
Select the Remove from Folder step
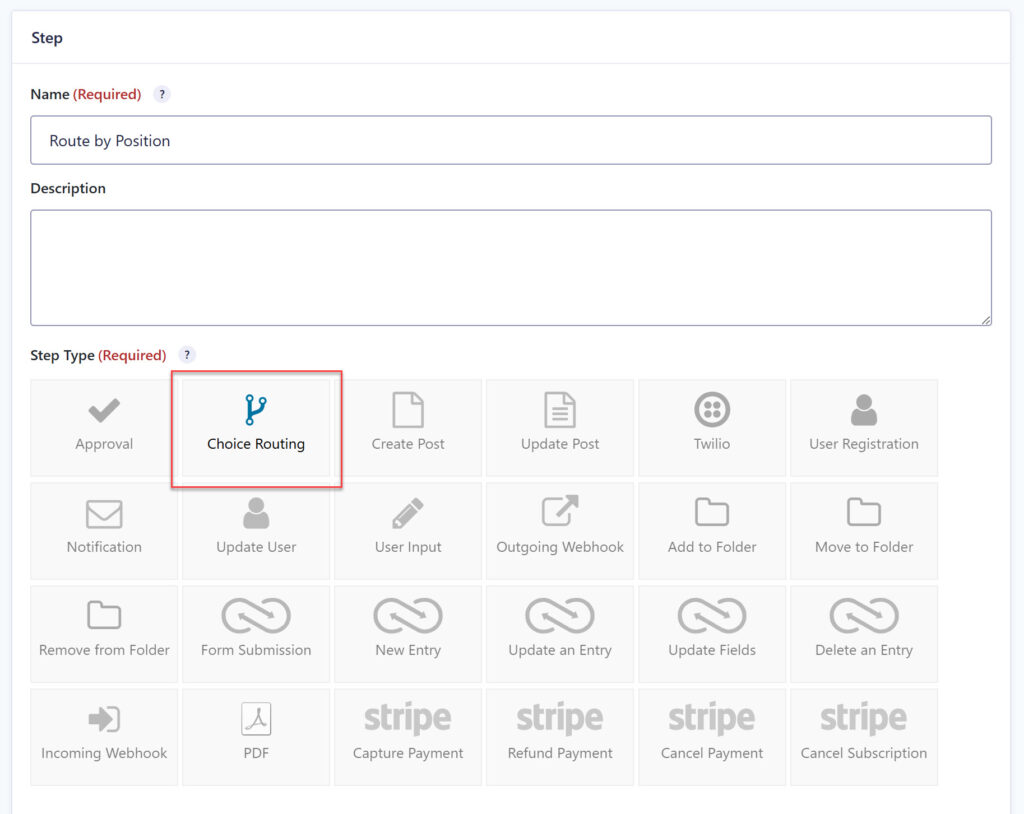tap(104, 634)
